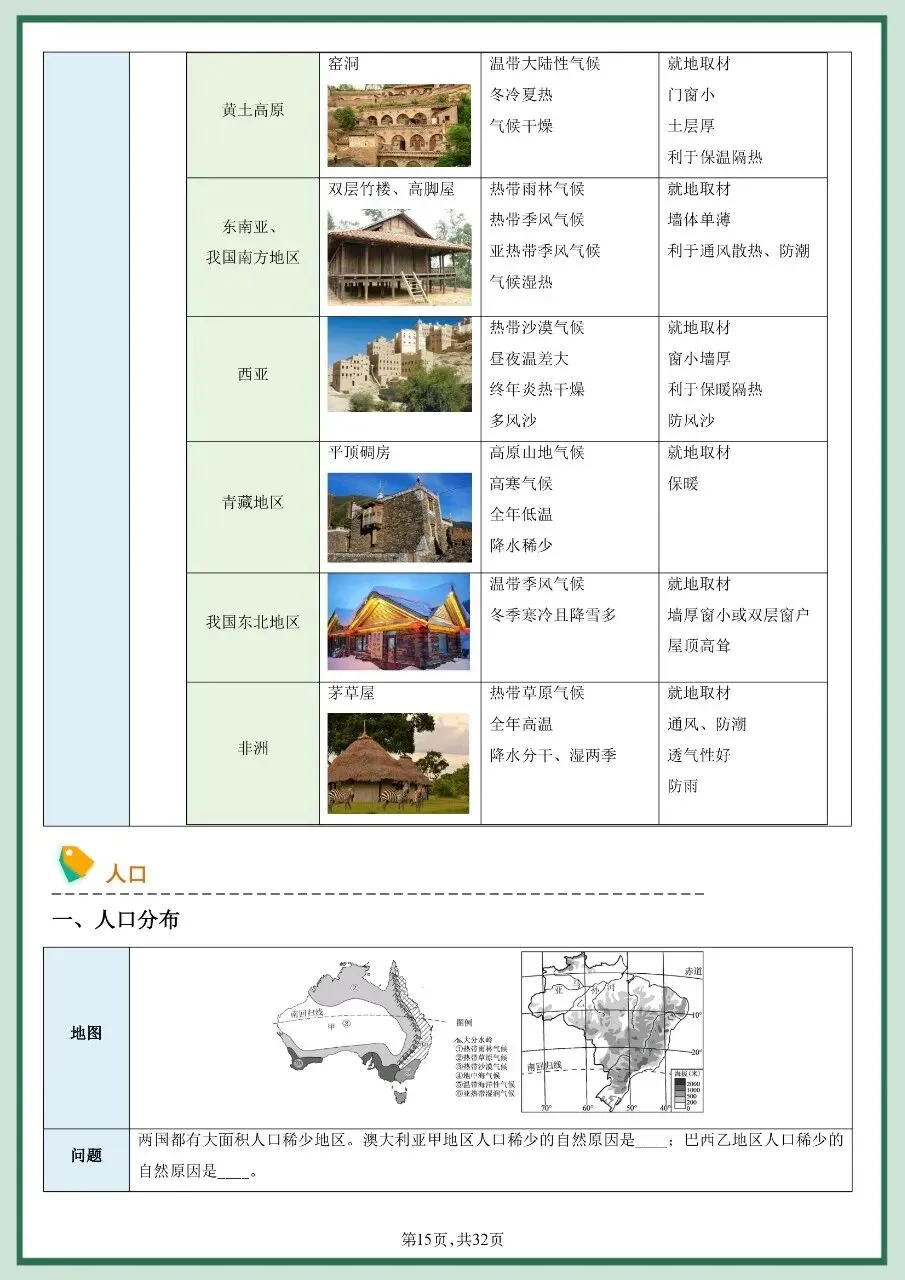905x1280 pixels.
Task: Click the text 高寒气候
Action: (x=521, y=484)
